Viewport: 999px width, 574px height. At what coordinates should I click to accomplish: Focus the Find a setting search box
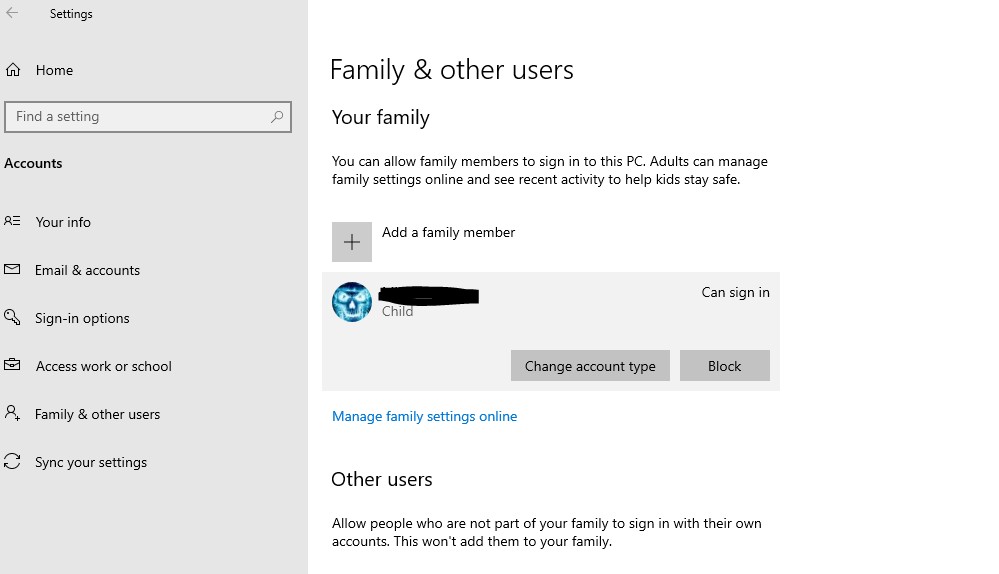pos(140,117)
